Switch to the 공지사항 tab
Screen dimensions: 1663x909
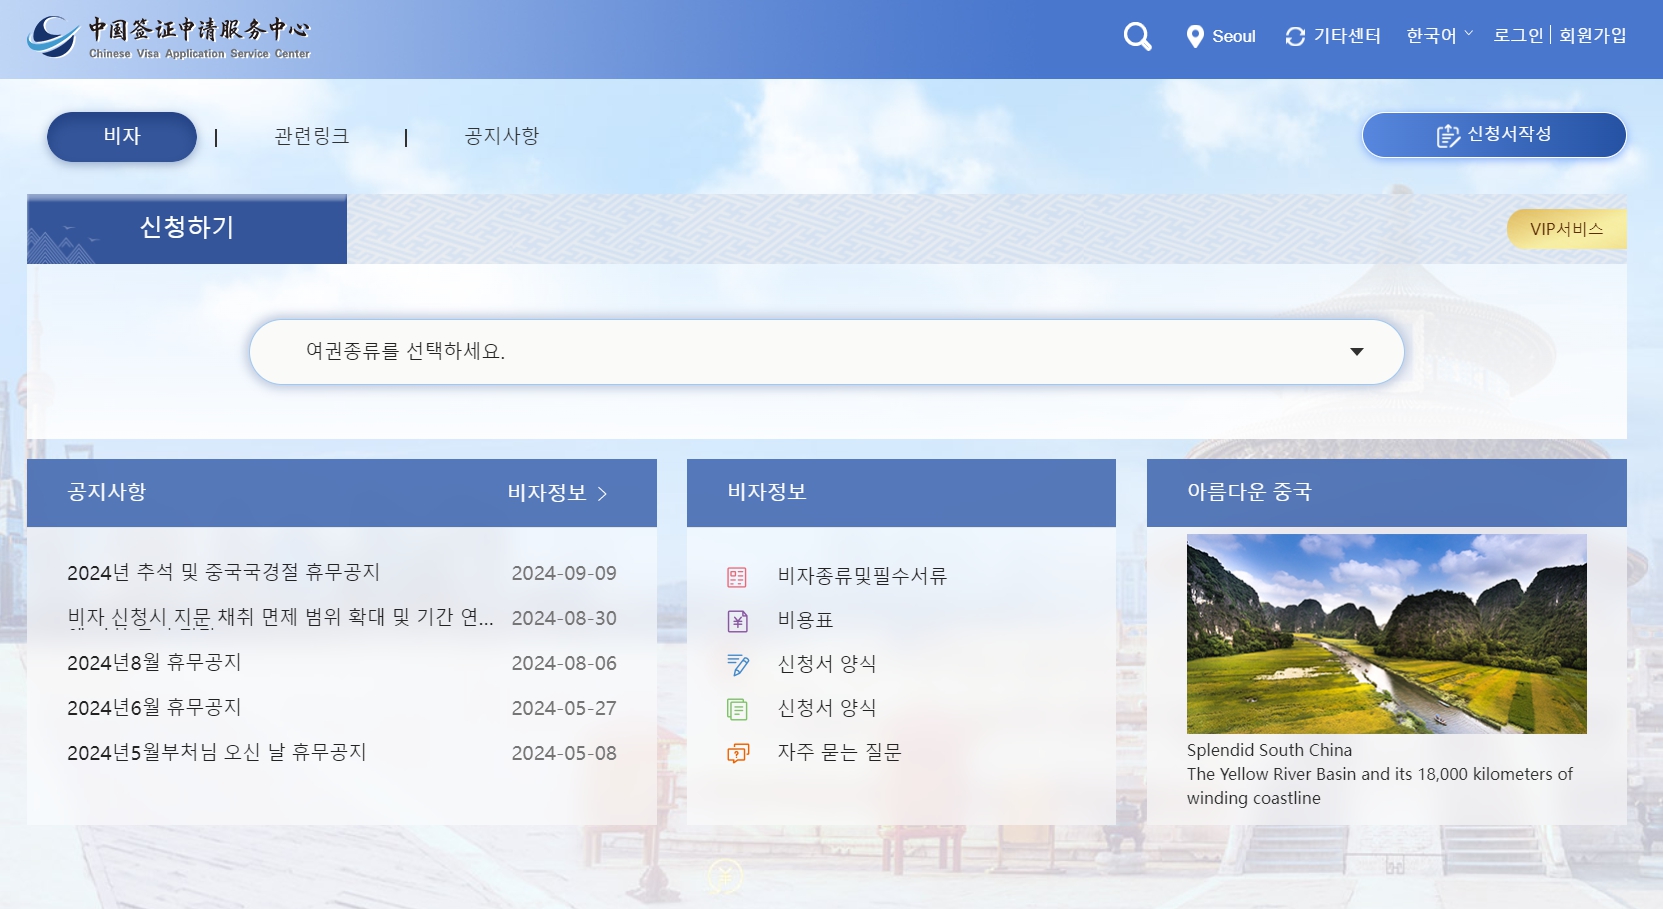pyautogui.click(x=500, y=136)
